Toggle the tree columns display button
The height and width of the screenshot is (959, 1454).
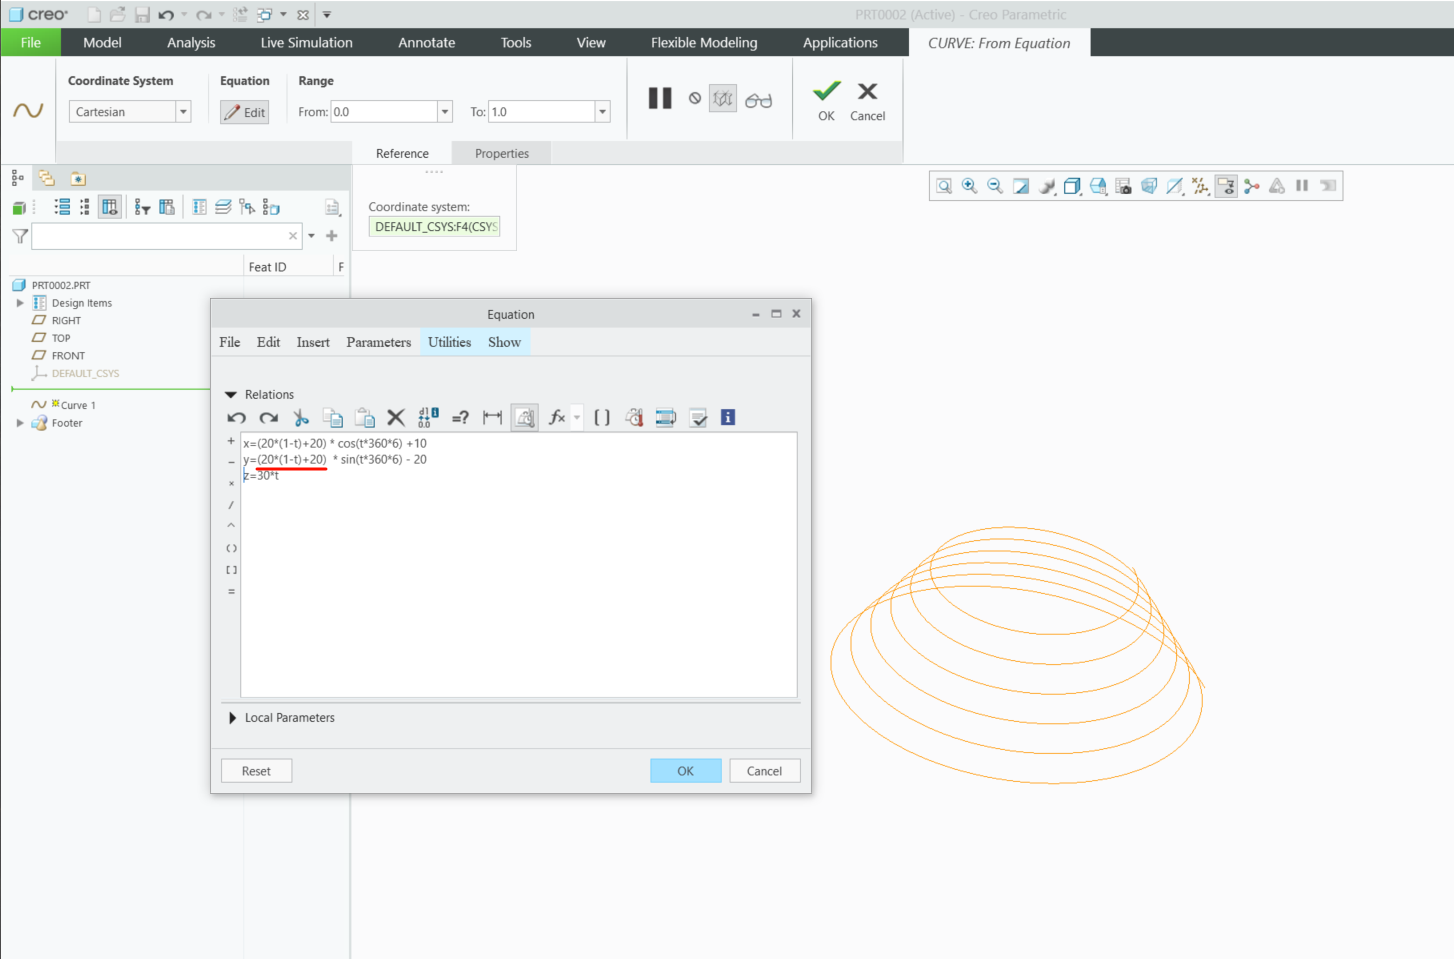(110, 207)
